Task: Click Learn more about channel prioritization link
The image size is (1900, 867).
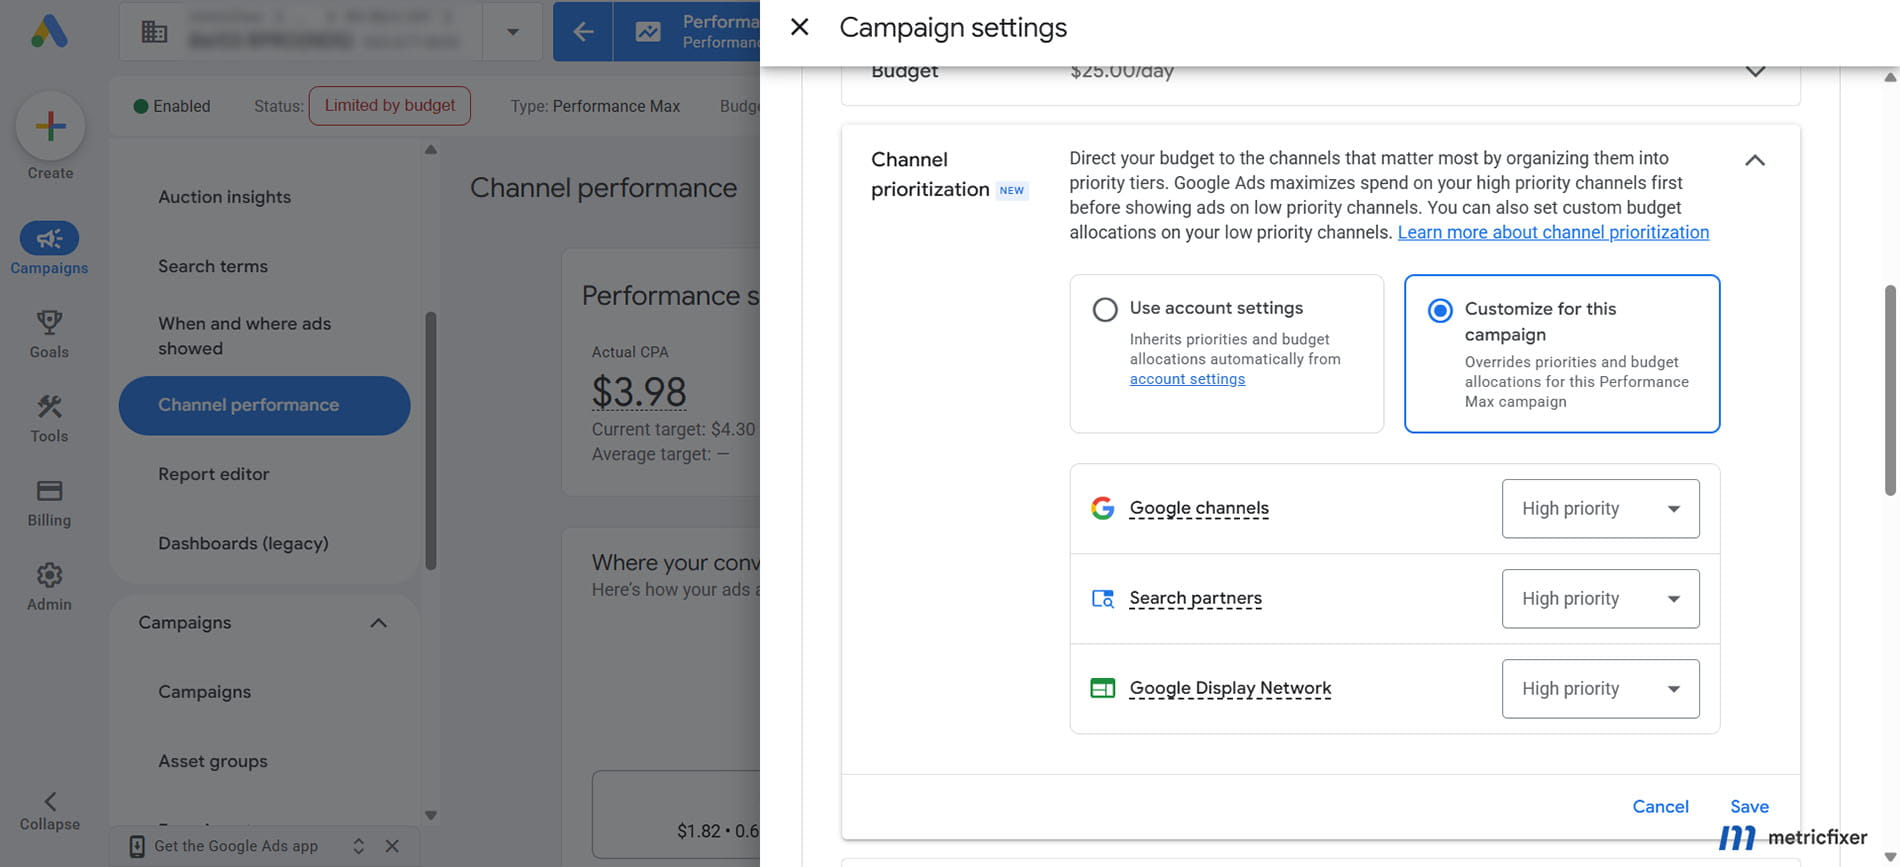Action: tap(1553, 232)
